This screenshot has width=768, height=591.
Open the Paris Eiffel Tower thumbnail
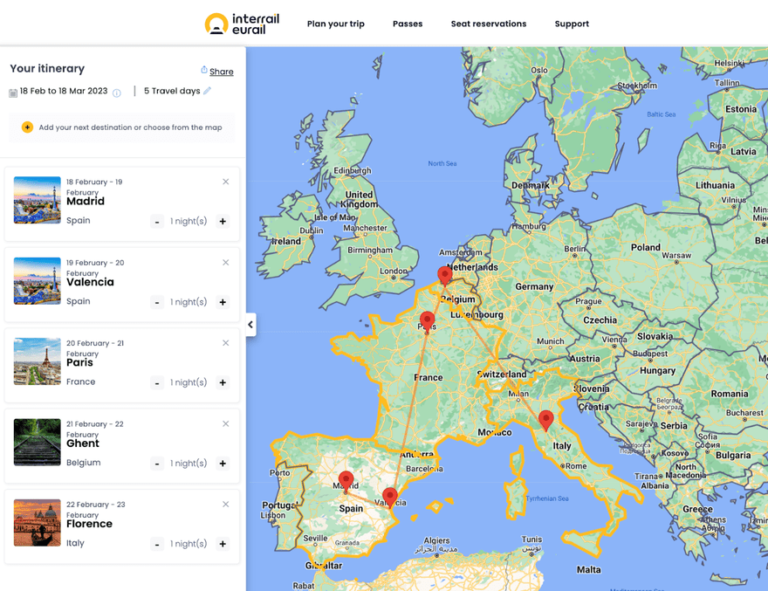point(37,362)
